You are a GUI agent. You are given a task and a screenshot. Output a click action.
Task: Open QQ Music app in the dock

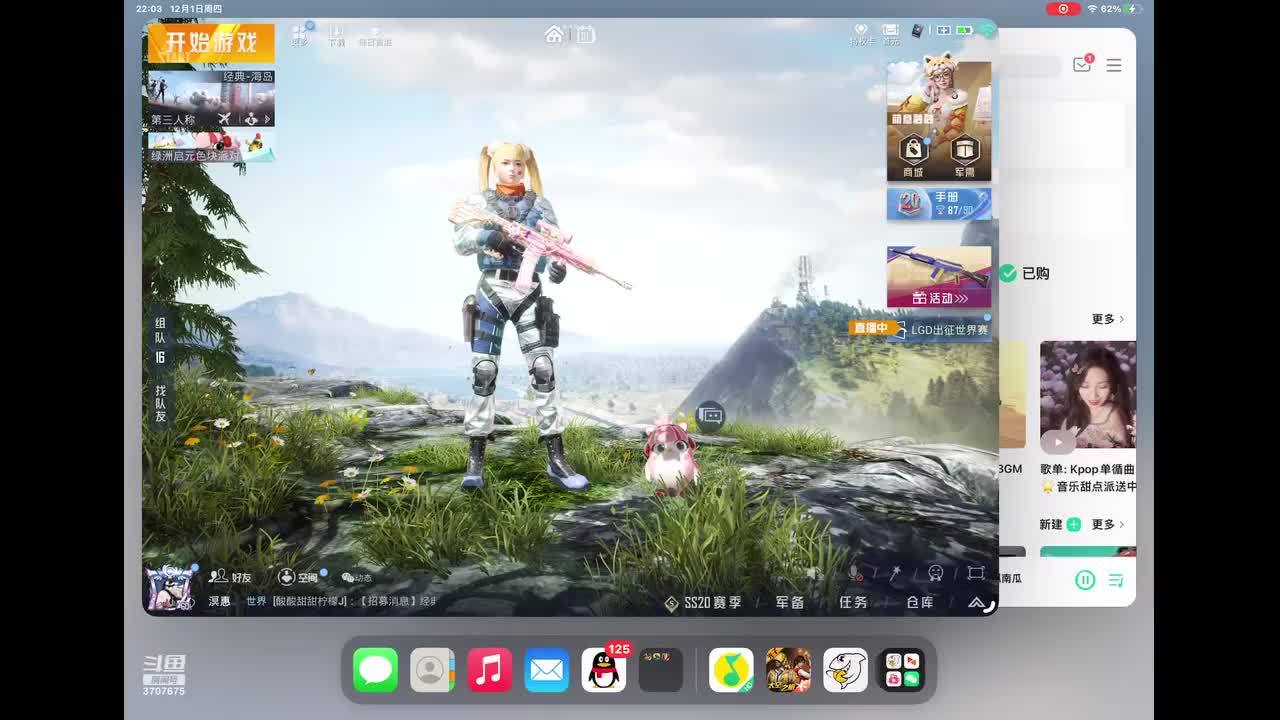[732, 670]
